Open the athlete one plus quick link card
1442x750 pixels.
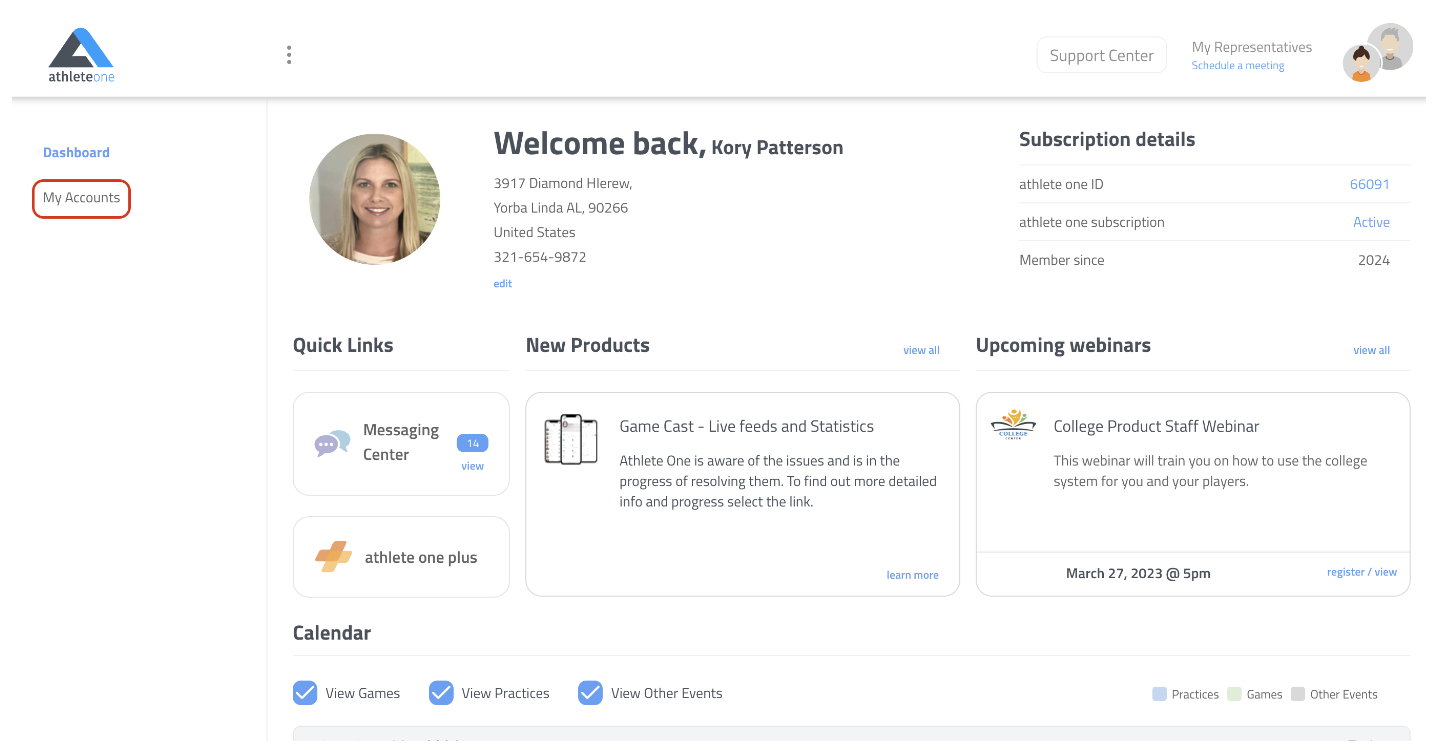click(401, 557)
